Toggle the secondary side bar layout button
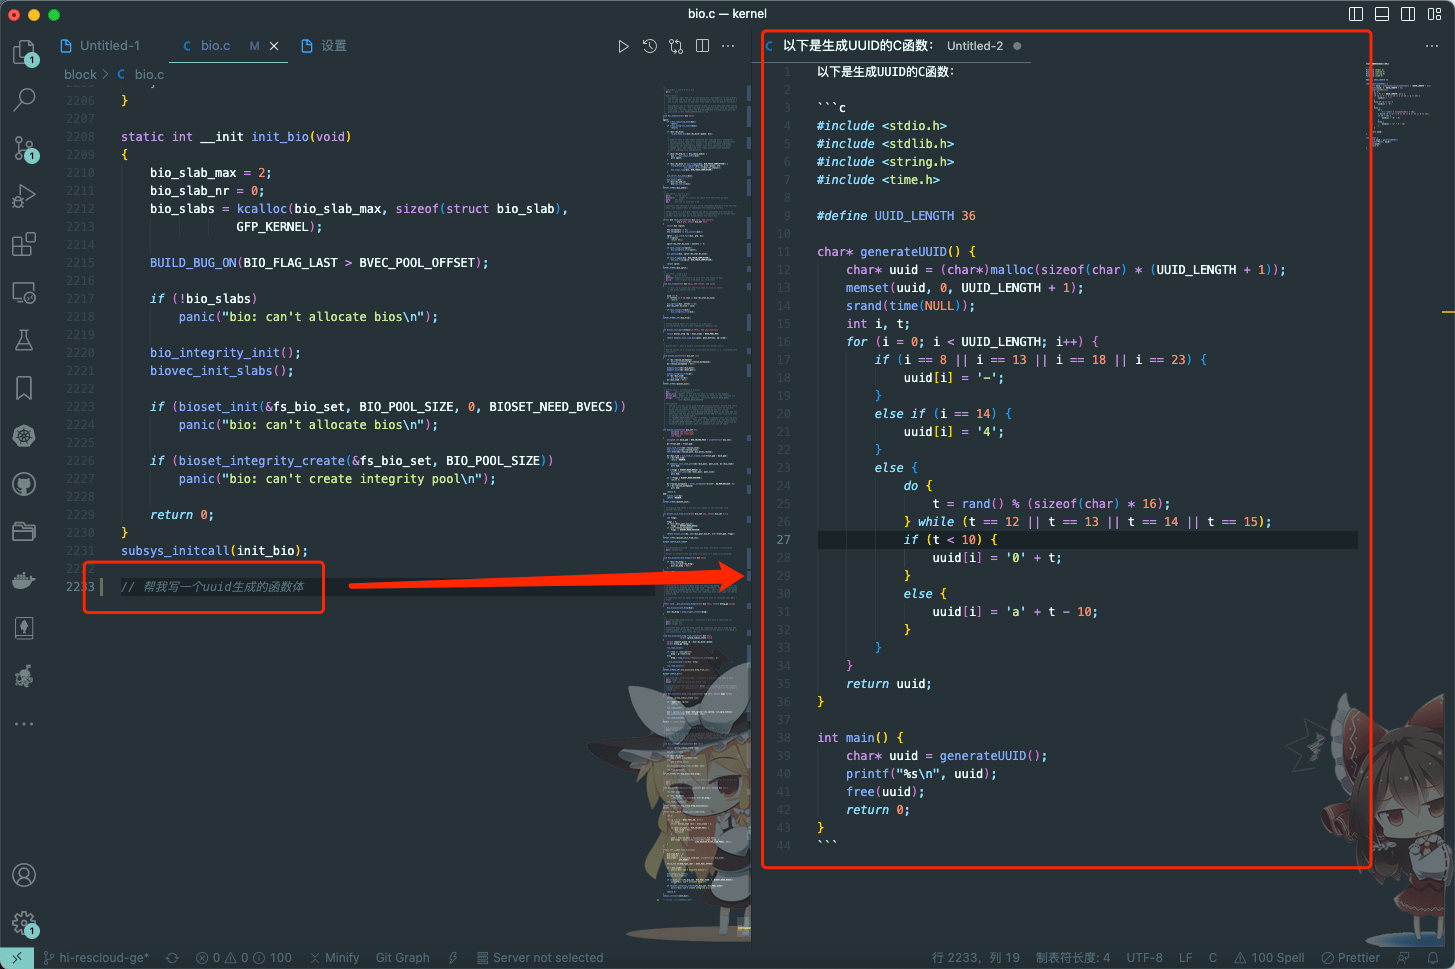Screen dimensions: 1455x969 pyautogui.click(x=1408, y=14)
